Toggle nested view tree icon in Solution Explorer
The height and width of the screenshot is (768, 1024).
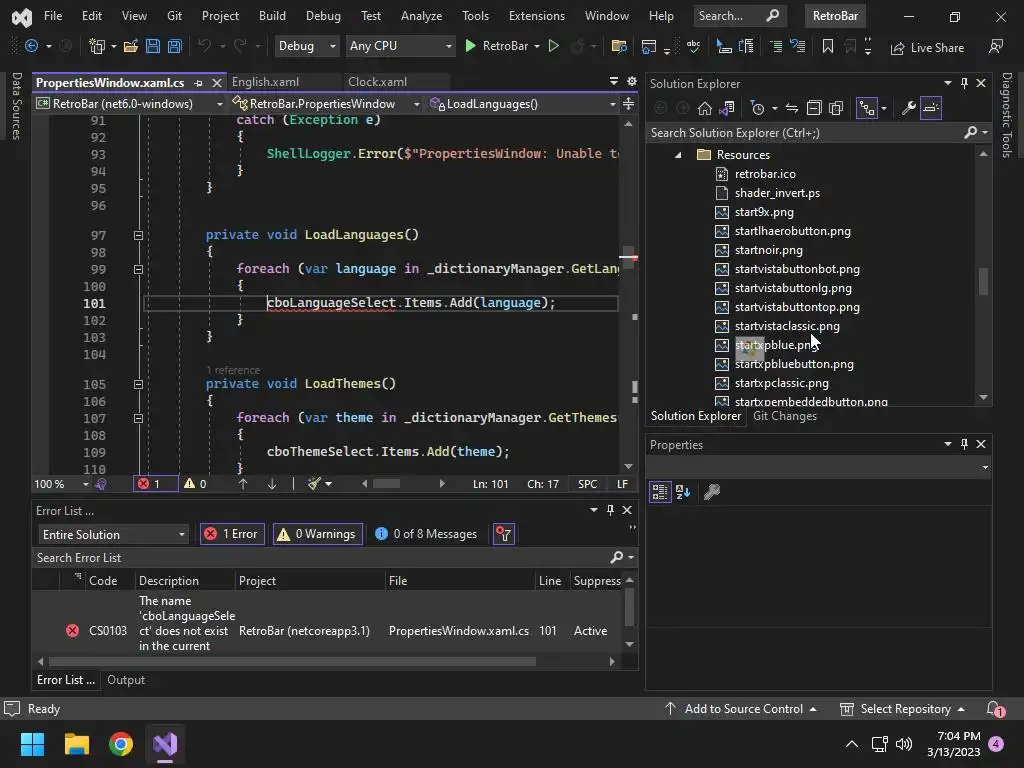tap(867, 108)
